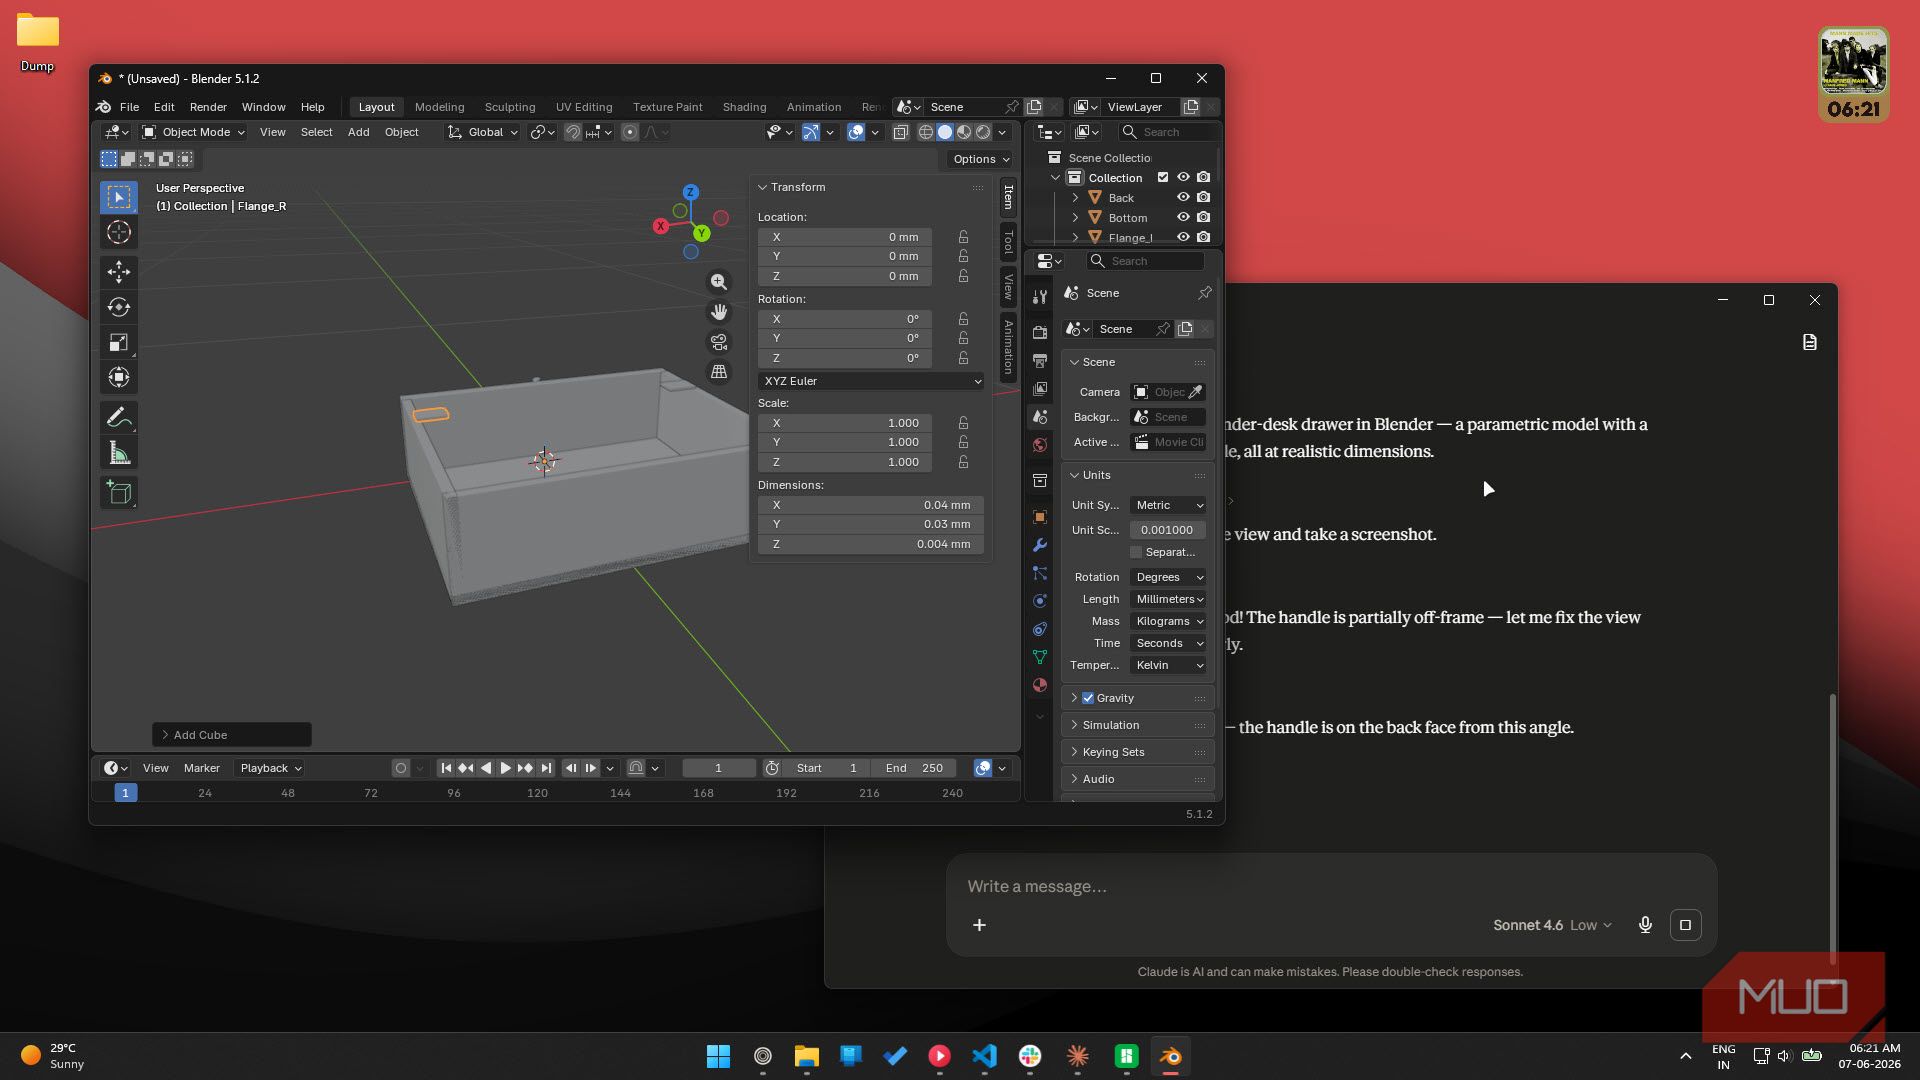Activate the Annotate pencil tool
The height and width of the screenshot is (1080, 1920).
(119, 417)
